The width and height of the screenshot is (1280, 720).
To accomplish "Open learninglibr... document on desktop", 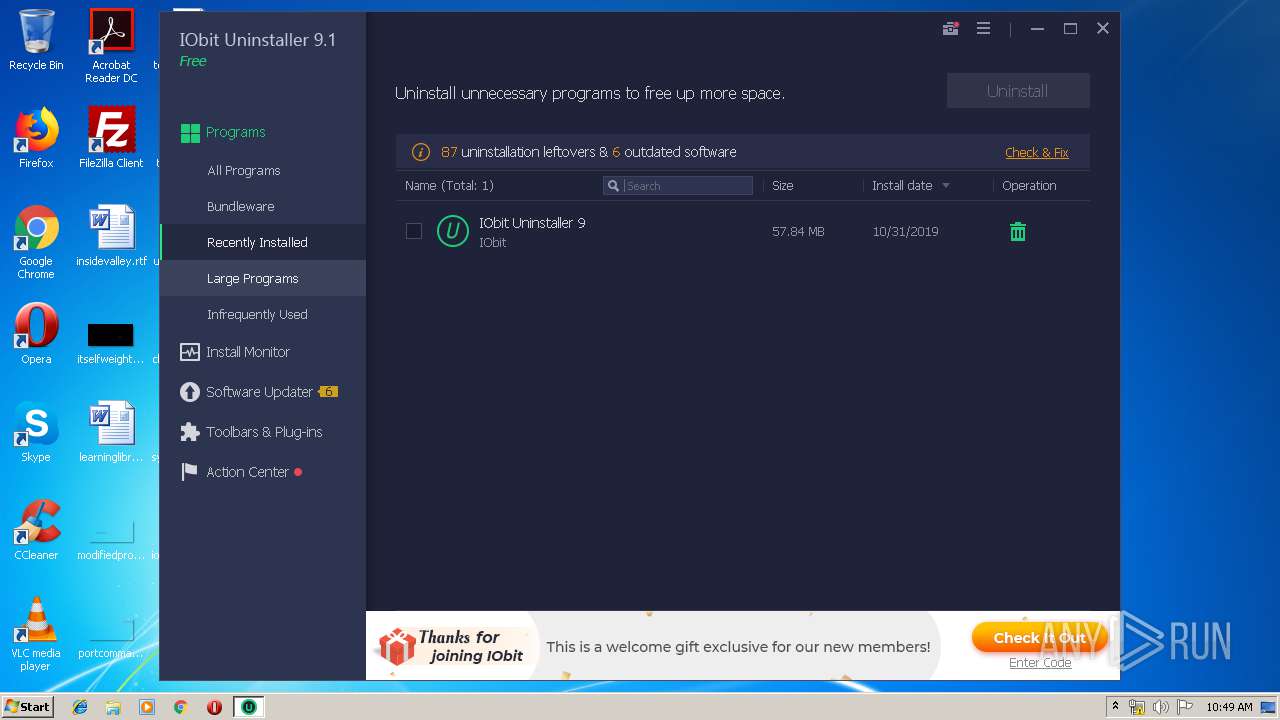I will (111, 432).
